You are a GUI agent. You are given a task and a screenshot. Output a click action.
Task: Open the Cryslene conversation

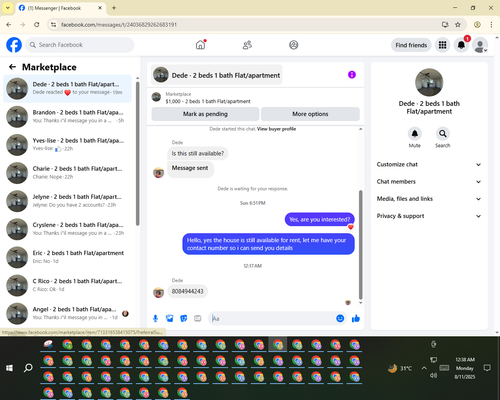coord(67,229)
